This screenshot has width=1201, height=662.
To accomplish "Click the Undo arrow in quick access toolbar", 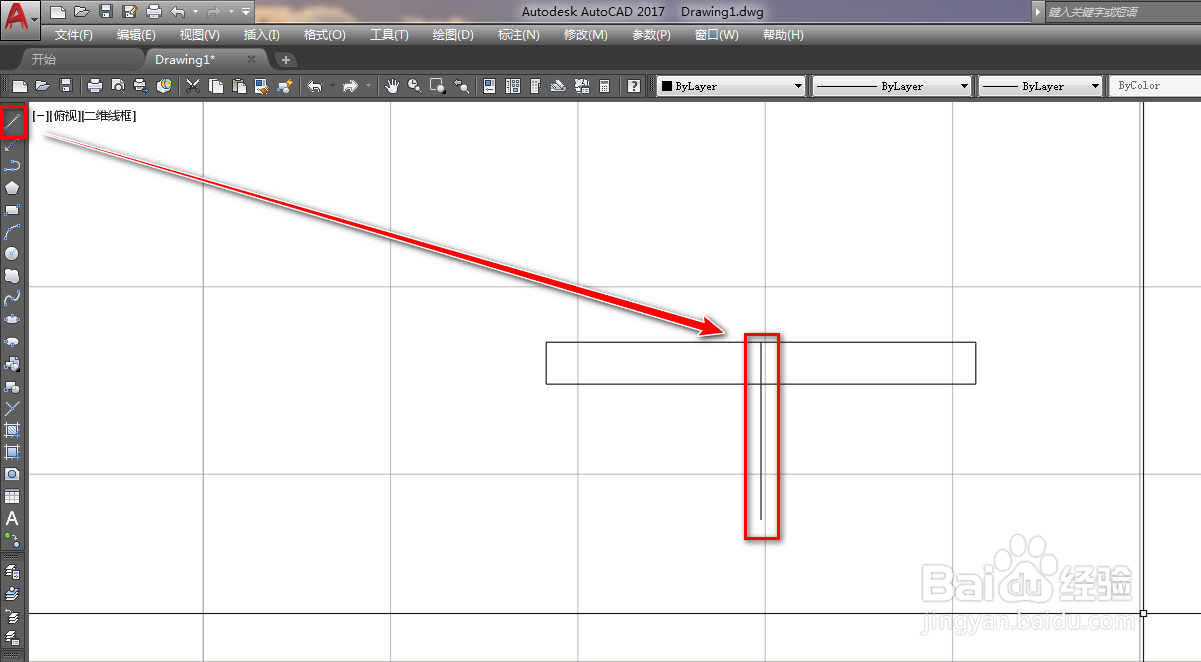I will click(178, 12).
